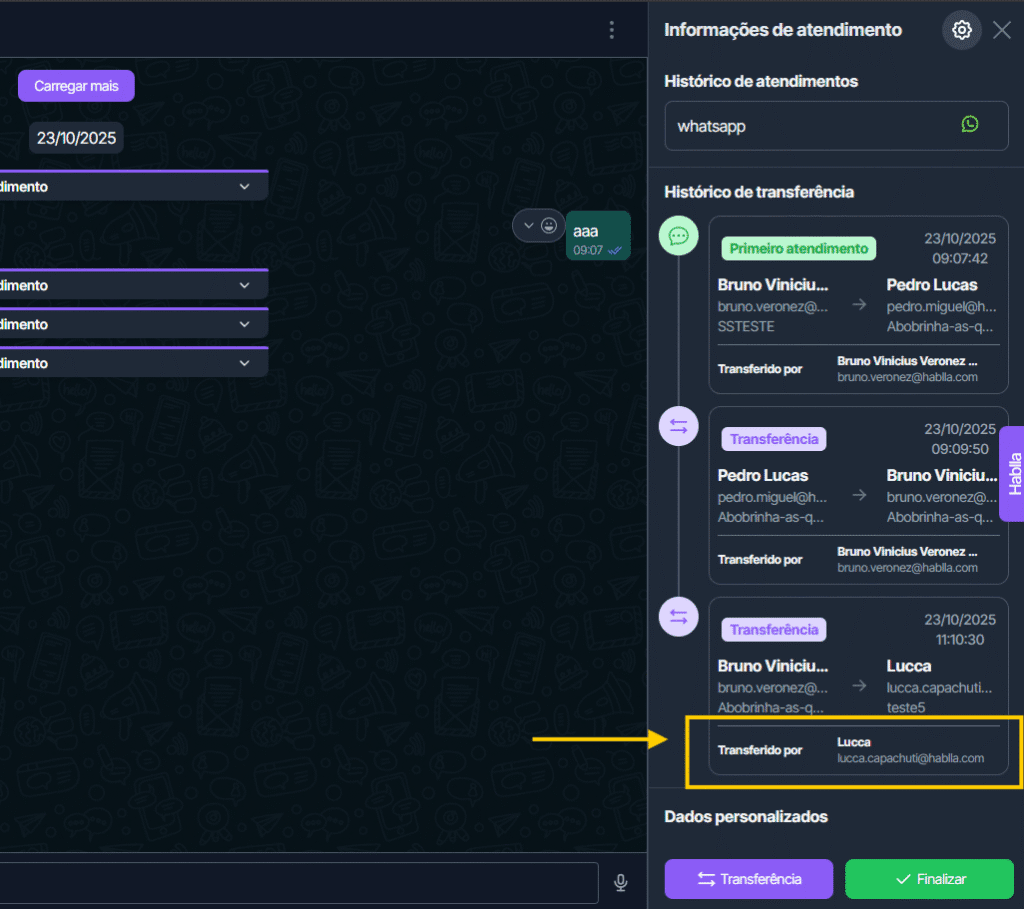Click transfer timeline icon beside 09:09:50 entry
This screenshot has width=1024, height=909.
pyautogui.click(x=678, y=427)
